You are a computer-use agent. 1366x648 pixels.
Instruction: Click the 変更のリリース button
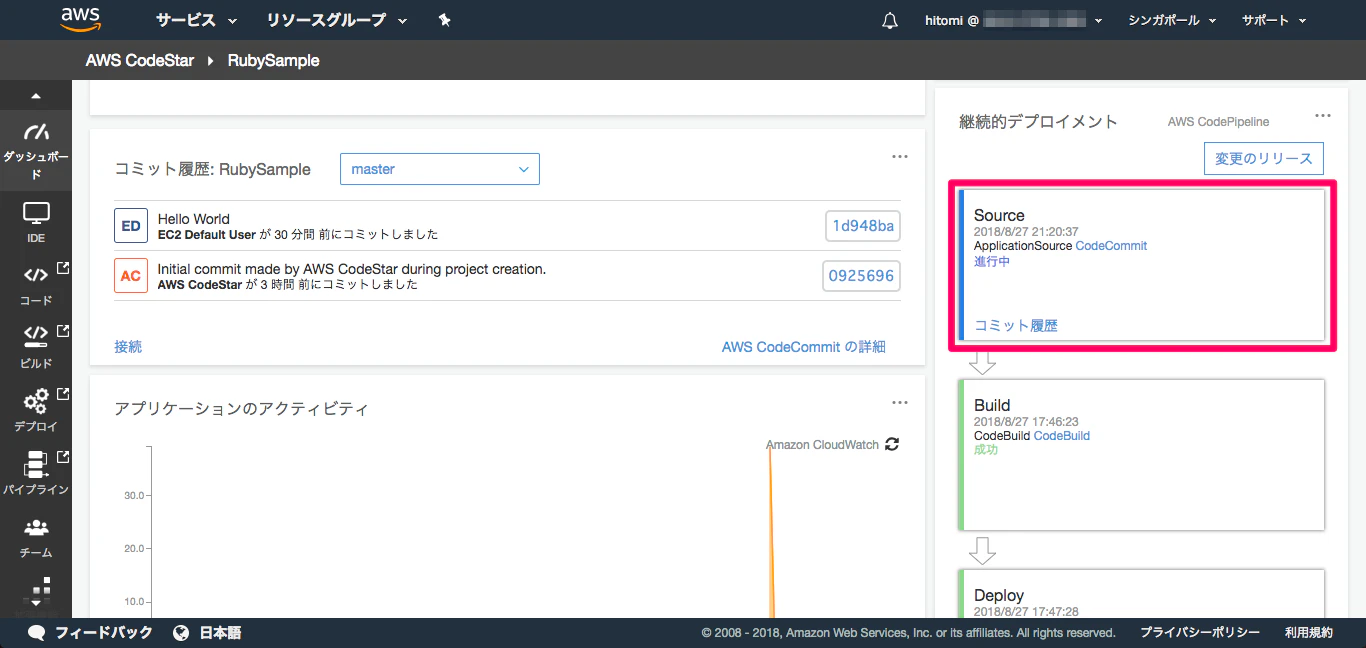(x=1264, y=158)
